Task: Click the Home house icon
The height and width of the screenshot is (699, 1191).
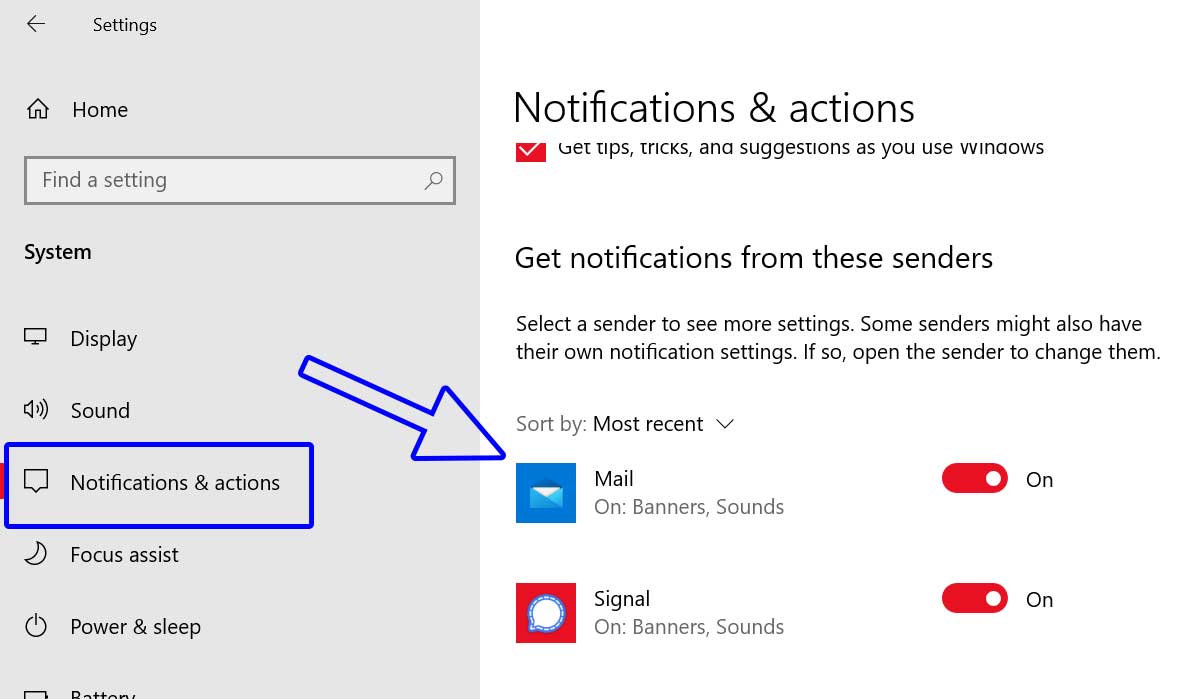Action: pos(37,109)
